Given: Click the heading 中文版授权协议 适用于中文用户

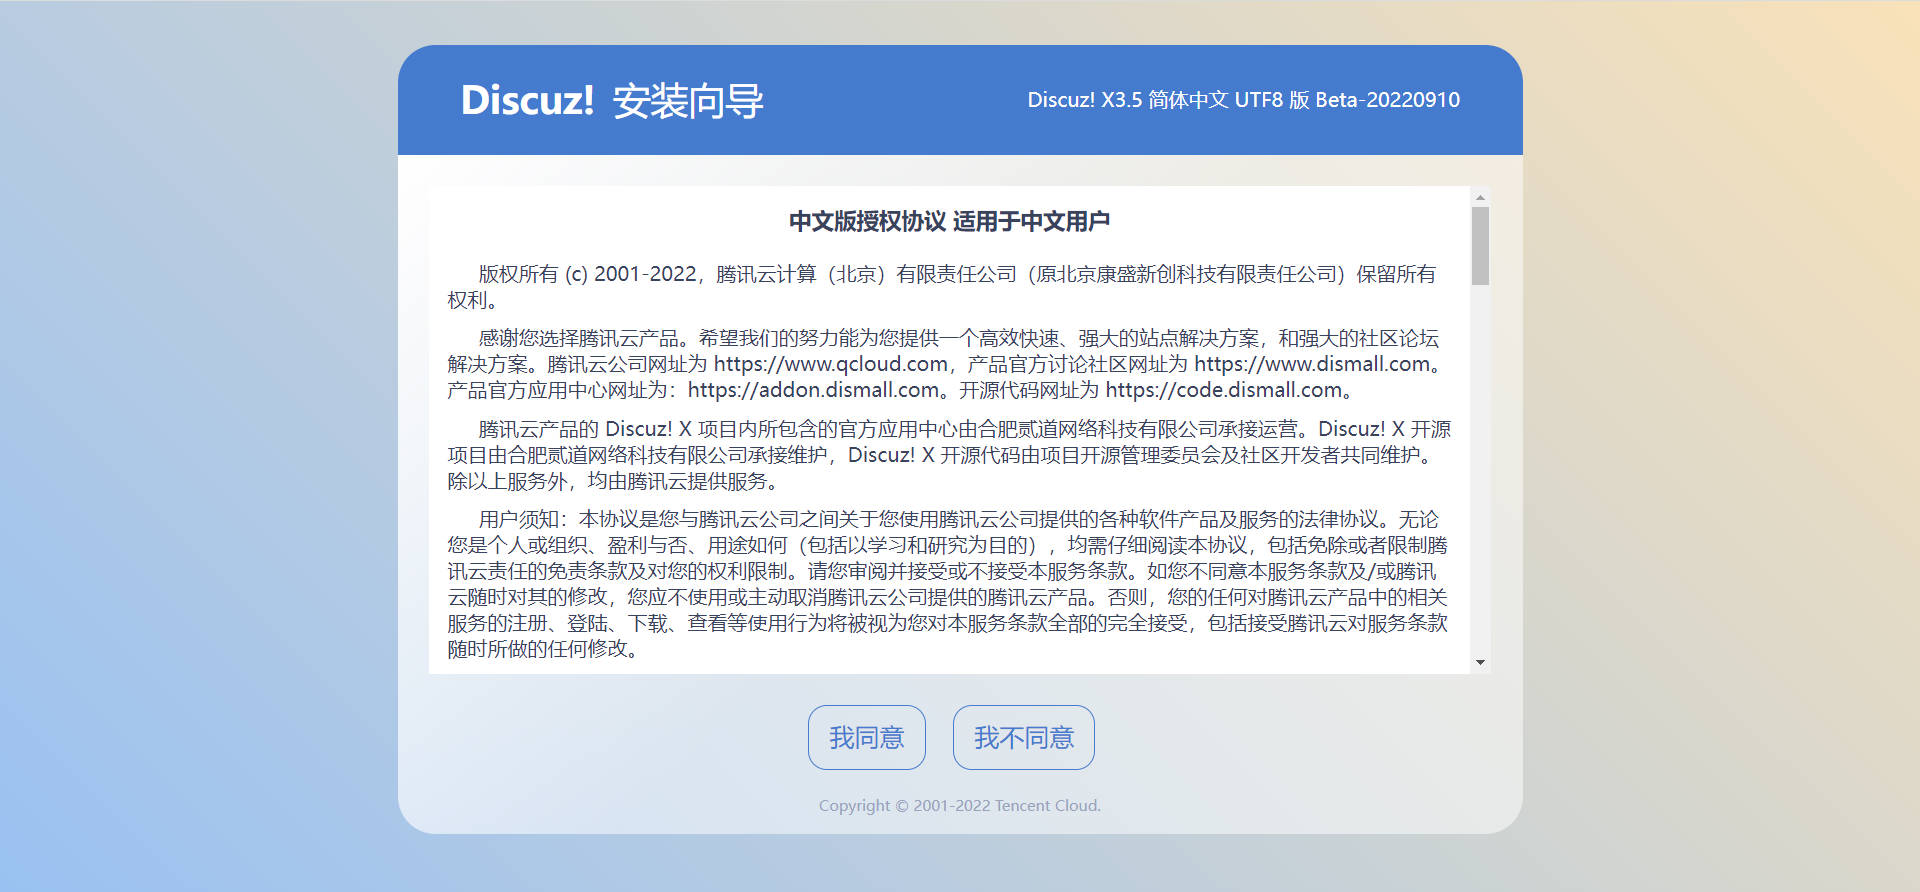Looking at the screenshot, I should (x=949, y=221).
